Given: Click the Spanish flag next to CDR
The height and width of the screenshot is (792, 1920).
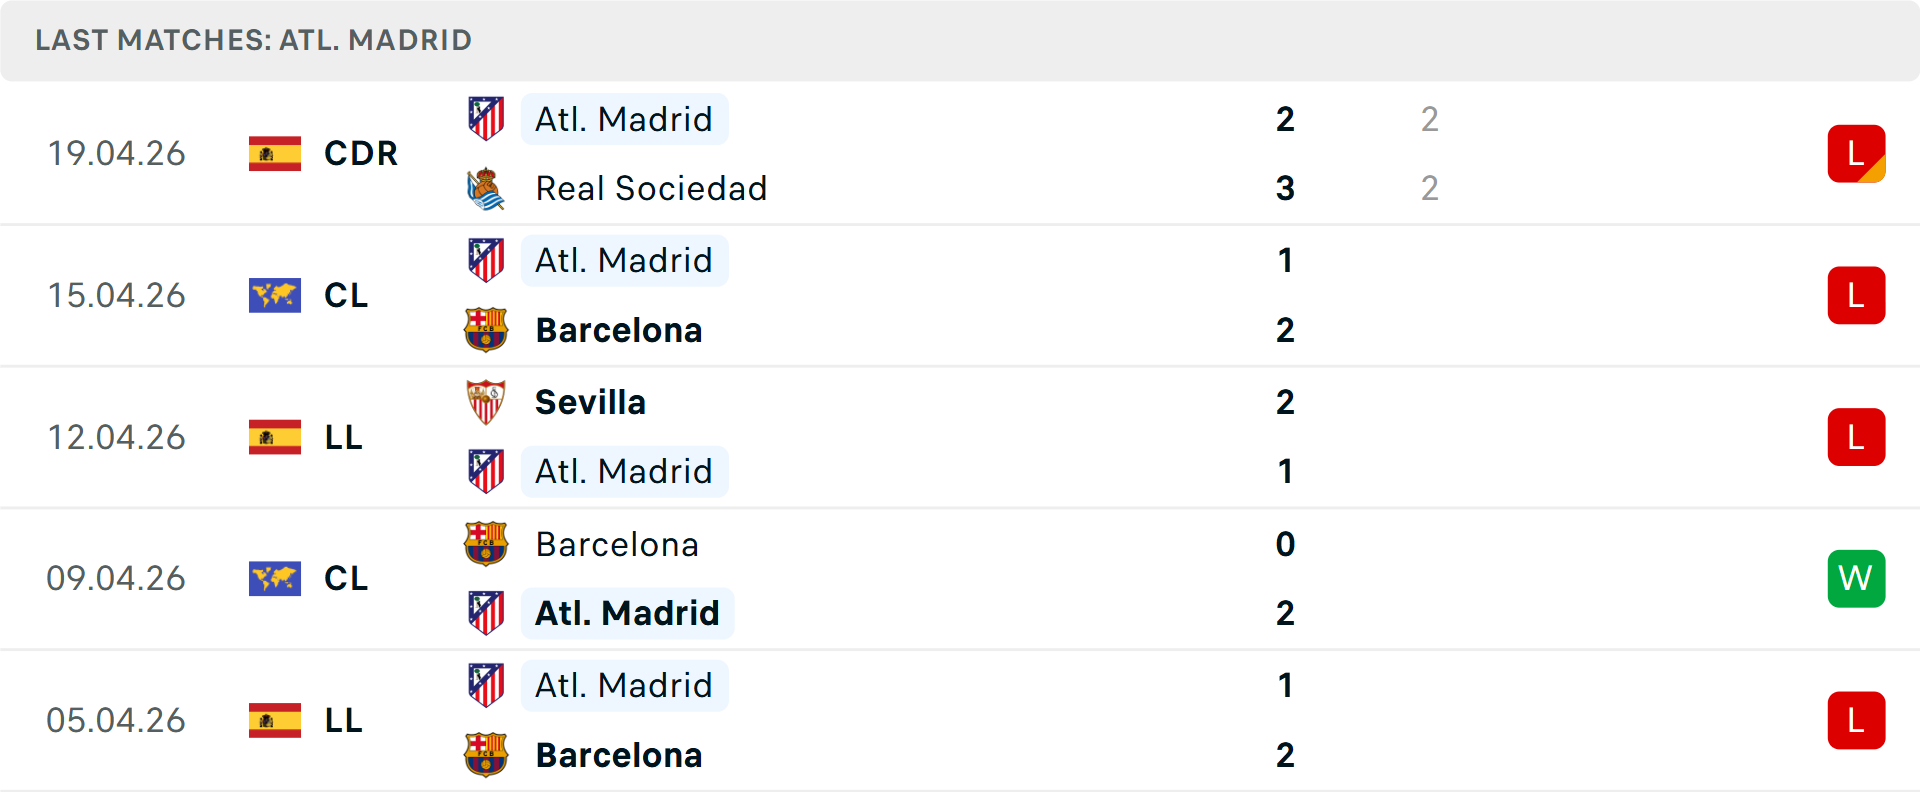Looking at the screenshot, I should (x=274, y=153).
